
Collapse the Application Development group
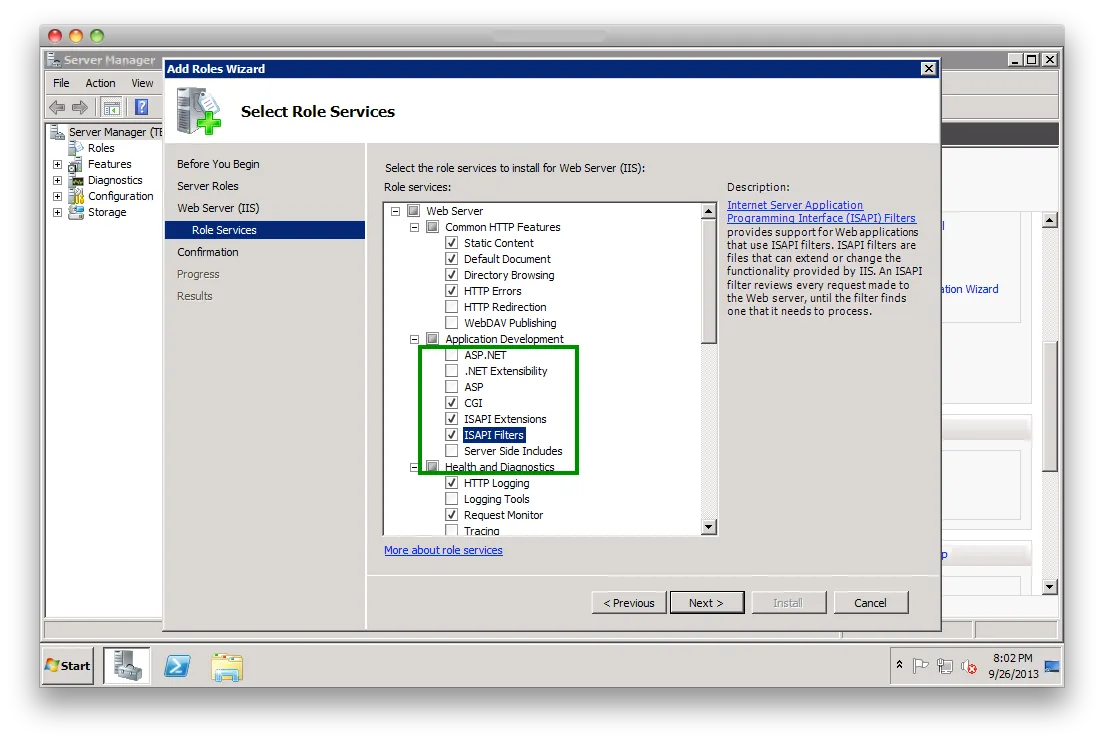click(x=415, y=339)
